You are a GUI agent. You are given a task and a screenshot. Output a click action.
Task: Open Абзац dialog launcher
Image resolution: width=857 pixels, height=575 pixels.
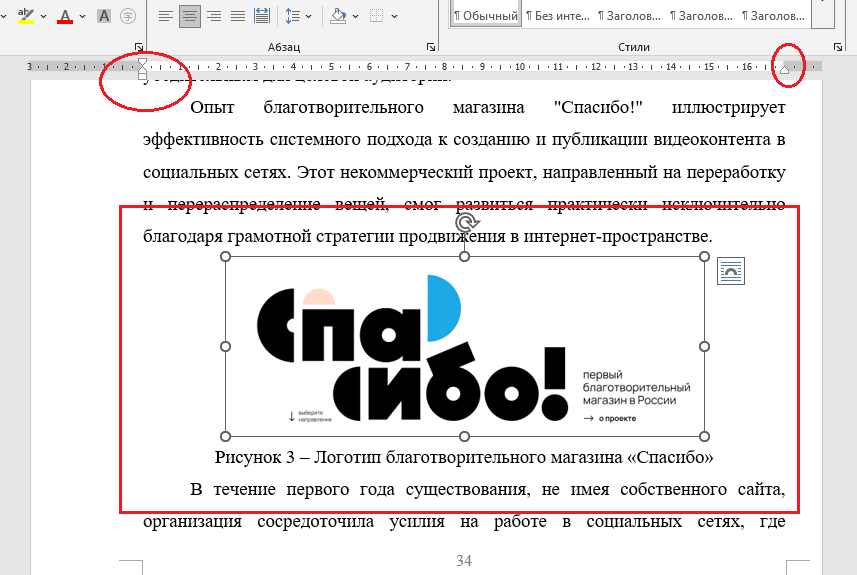coord(431,48)
